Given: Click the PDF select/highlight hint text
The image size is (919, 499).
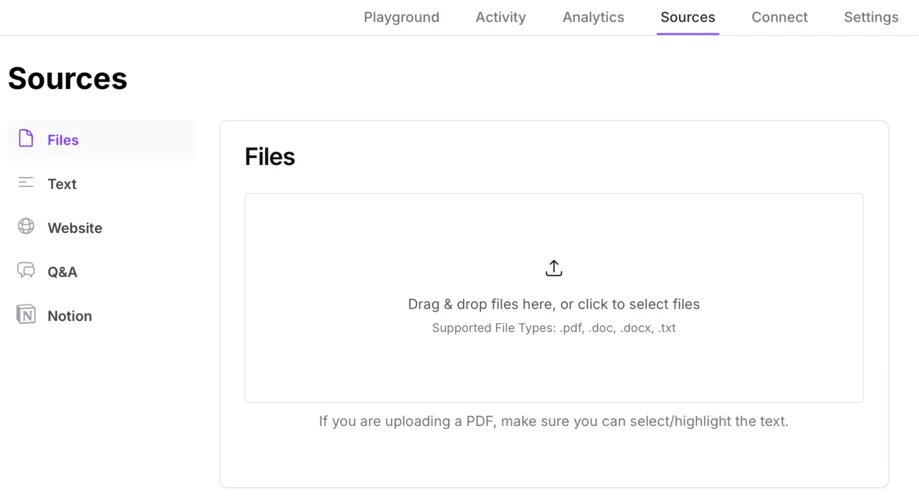Looking at the screenshot, I should [x=554, y=421].
